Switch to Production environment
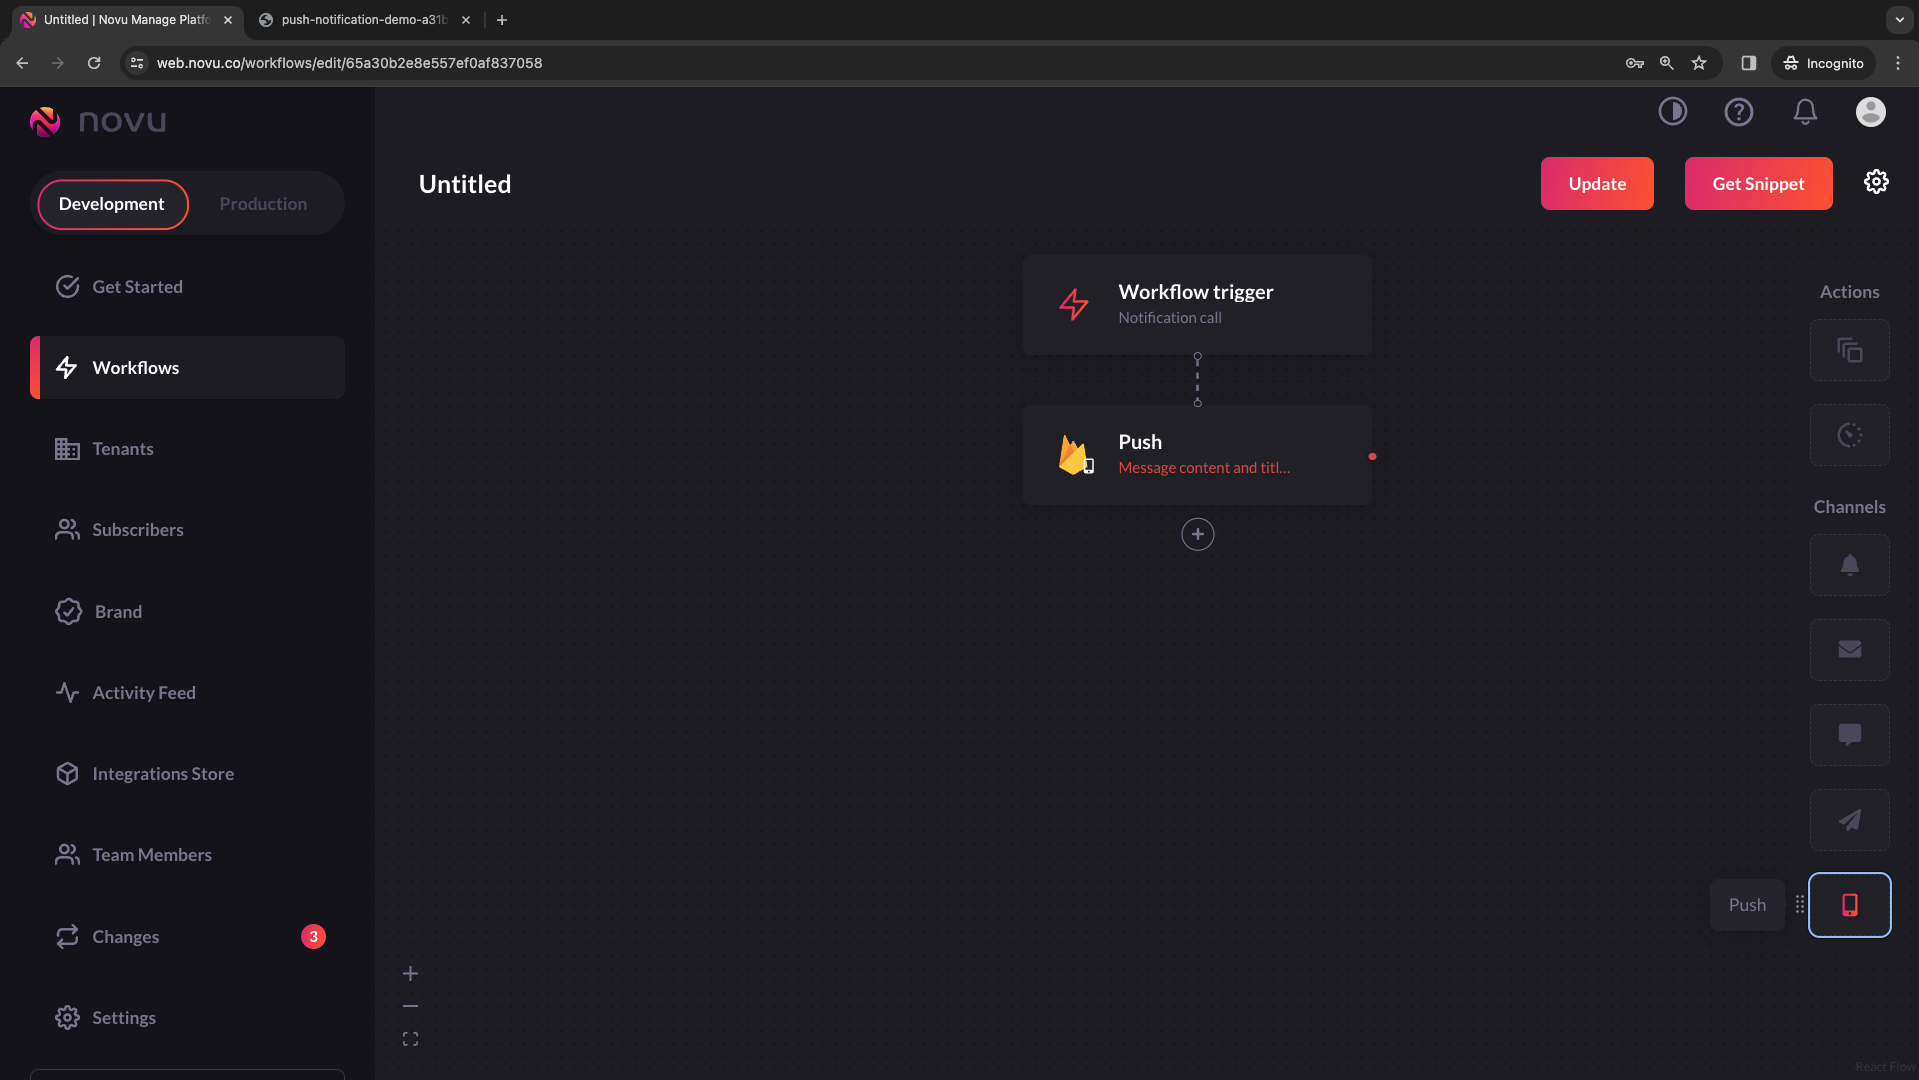The height and width of the screenshot is (1080, 1919). (x=263, y=204)
